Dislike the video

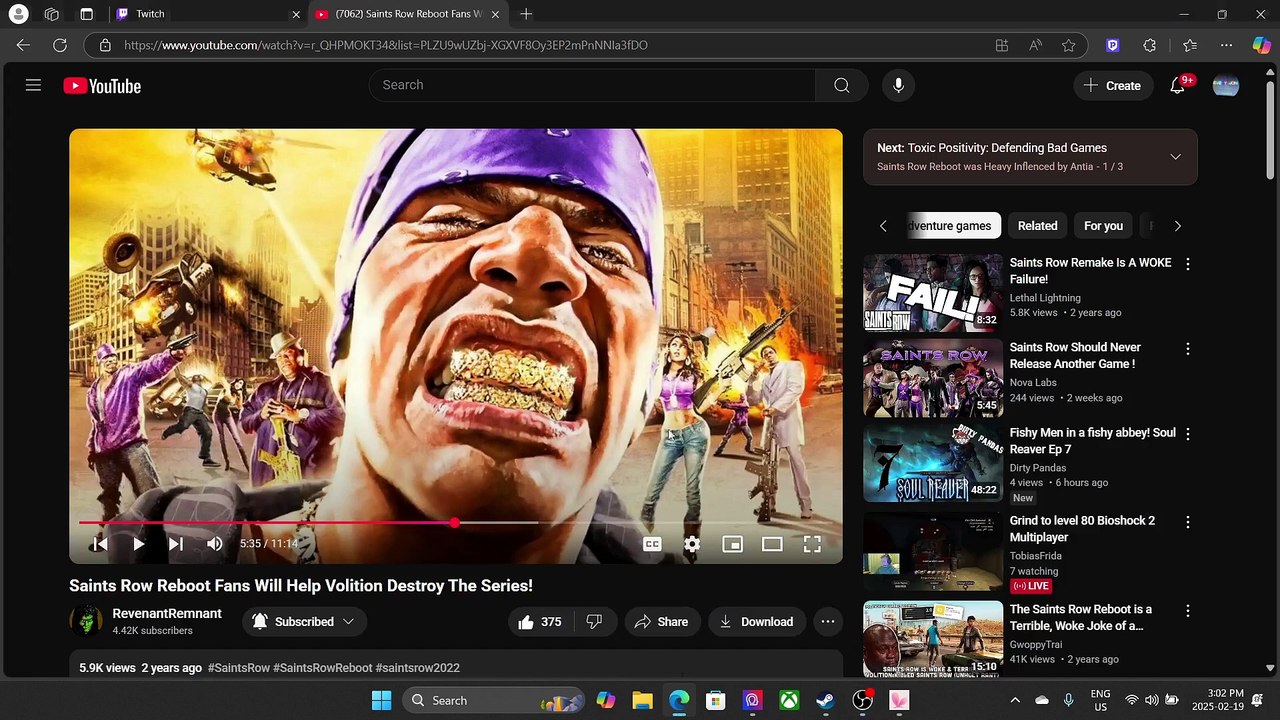point(594,622)
